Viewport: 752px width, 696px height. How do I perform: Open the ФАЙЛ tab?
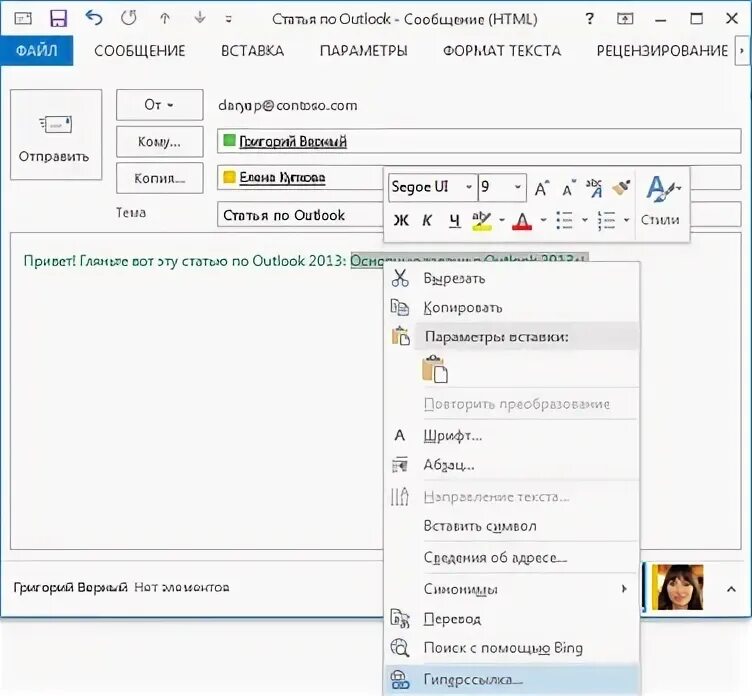(x=37, y=50)
